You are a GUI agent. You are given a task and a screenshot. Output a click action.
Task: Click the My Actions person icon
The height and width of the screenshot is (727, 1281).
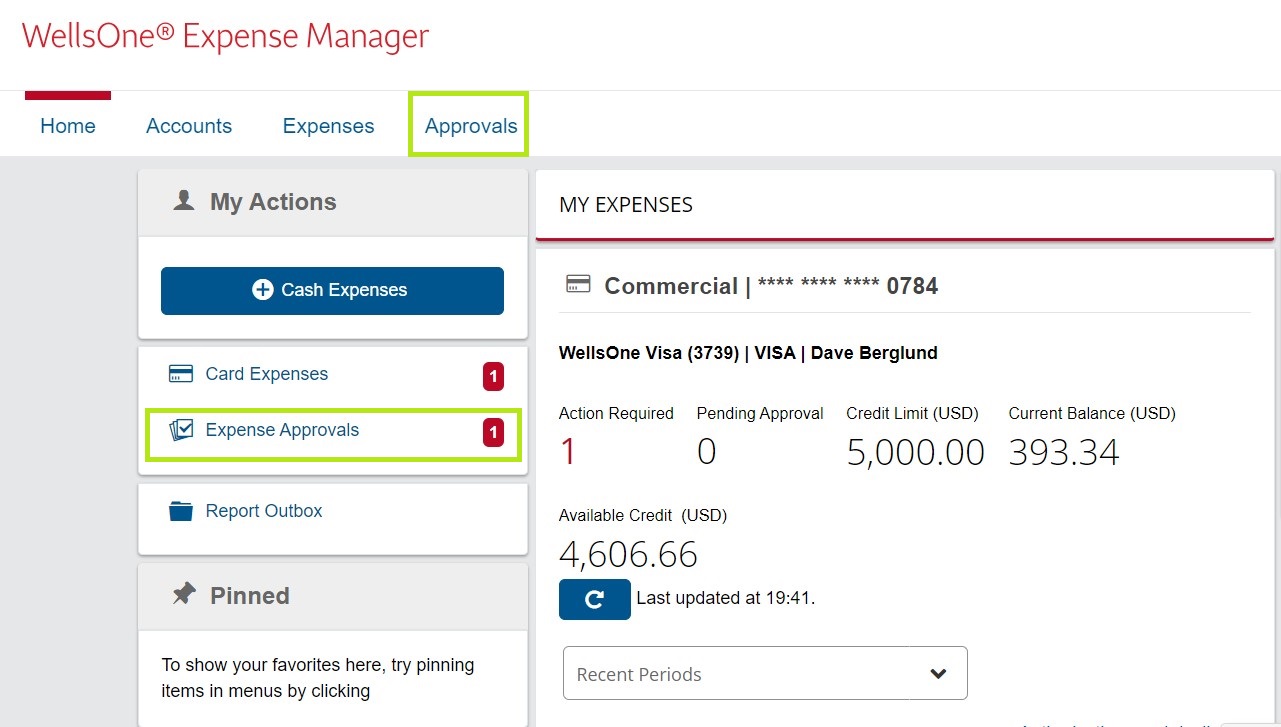(x=184, y=201)
